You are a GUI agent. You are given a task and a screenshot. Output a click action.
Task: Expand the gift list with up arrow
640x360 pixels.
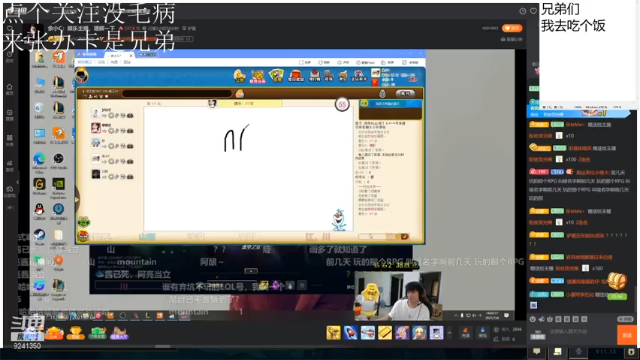(449, 333)
